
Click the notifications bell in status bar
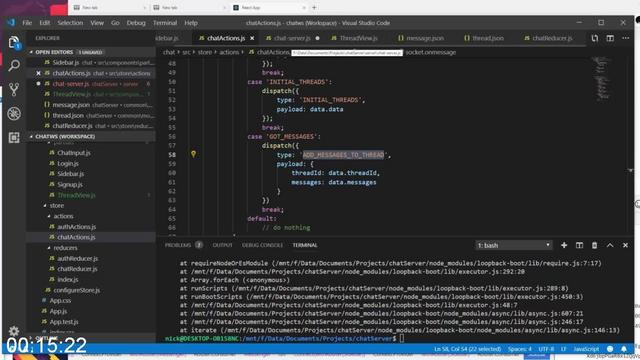point(624,349)
